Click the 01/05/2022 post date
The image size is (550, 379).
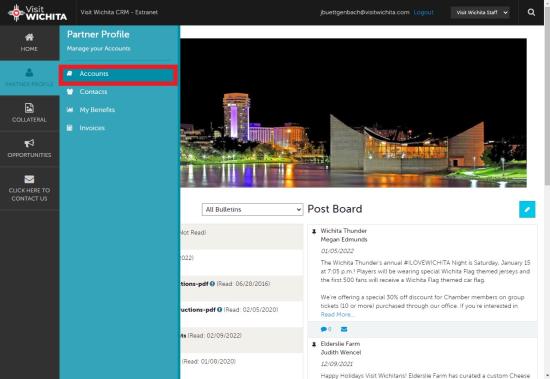pyautogui.click(x=337, y=251)
